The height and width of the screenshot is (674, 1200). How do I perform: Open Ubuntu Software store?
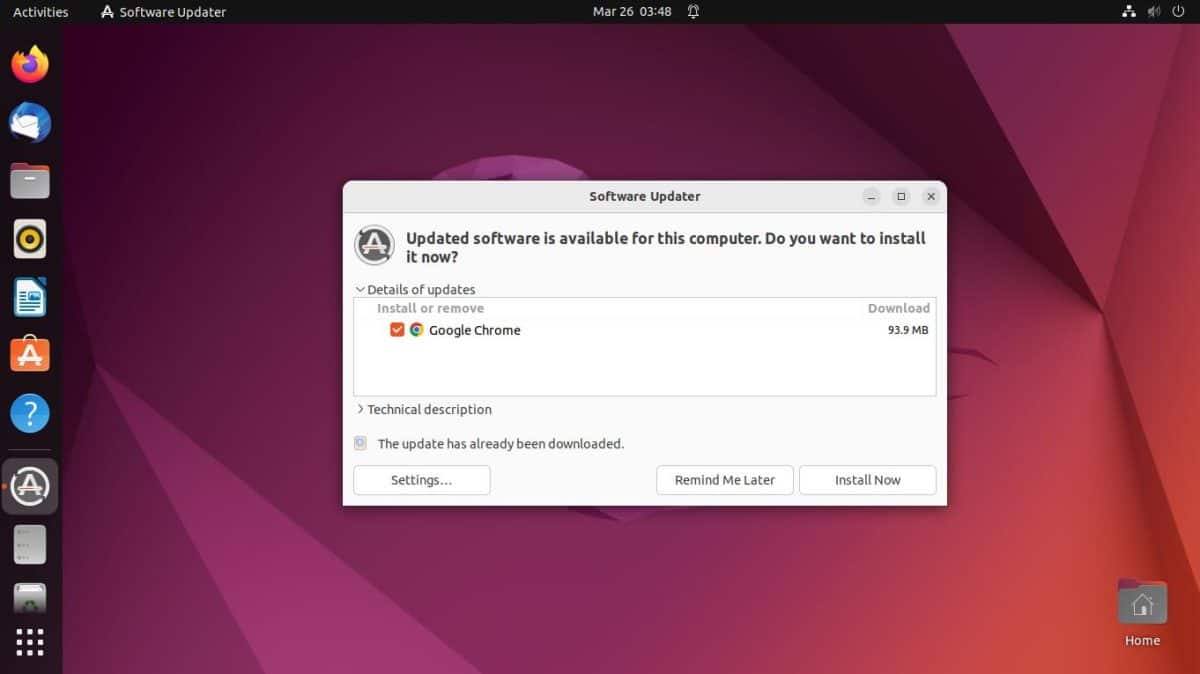click(30, 354)
